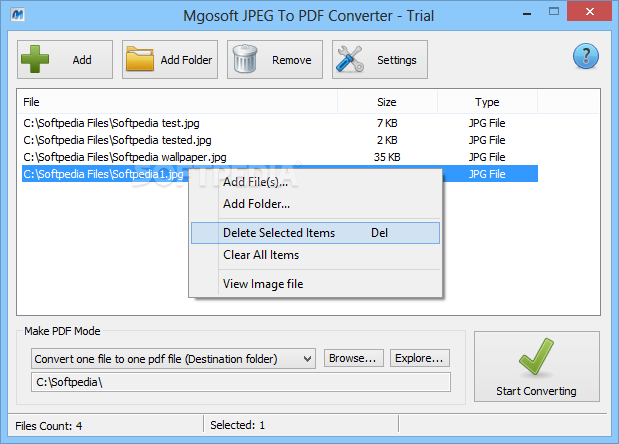Open the Make PDF Mode combo box
This screenshot has width=619, height=444.
click(x=173, y=359)
